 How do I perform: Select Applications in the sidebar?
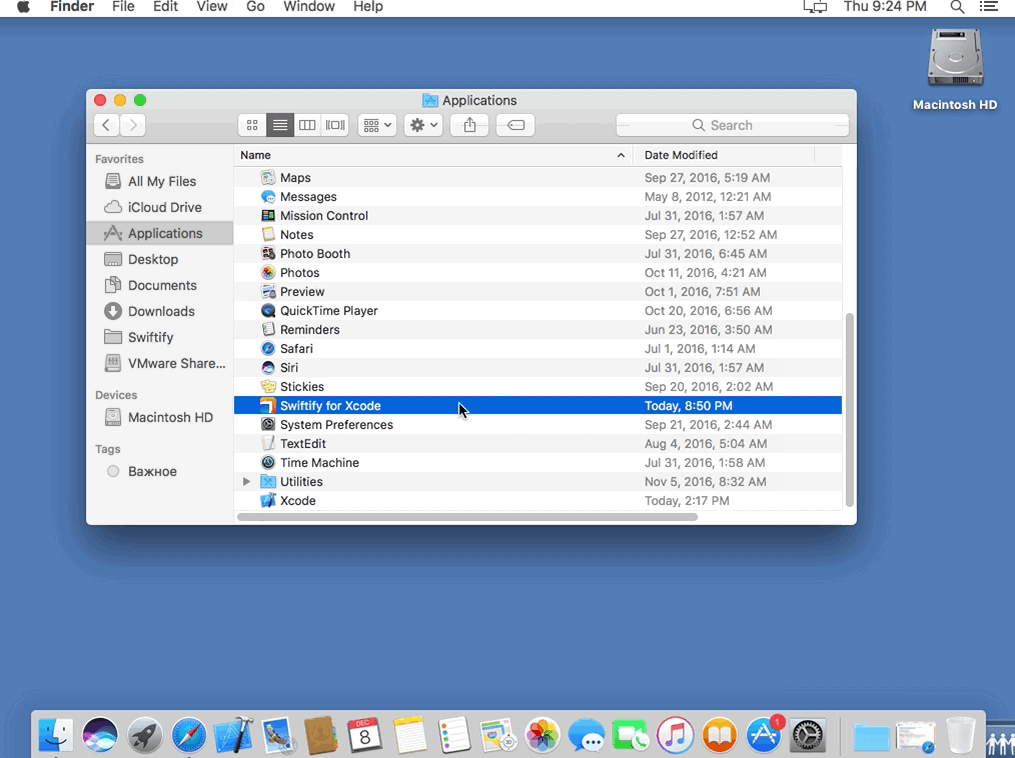[x=160, y=233]
